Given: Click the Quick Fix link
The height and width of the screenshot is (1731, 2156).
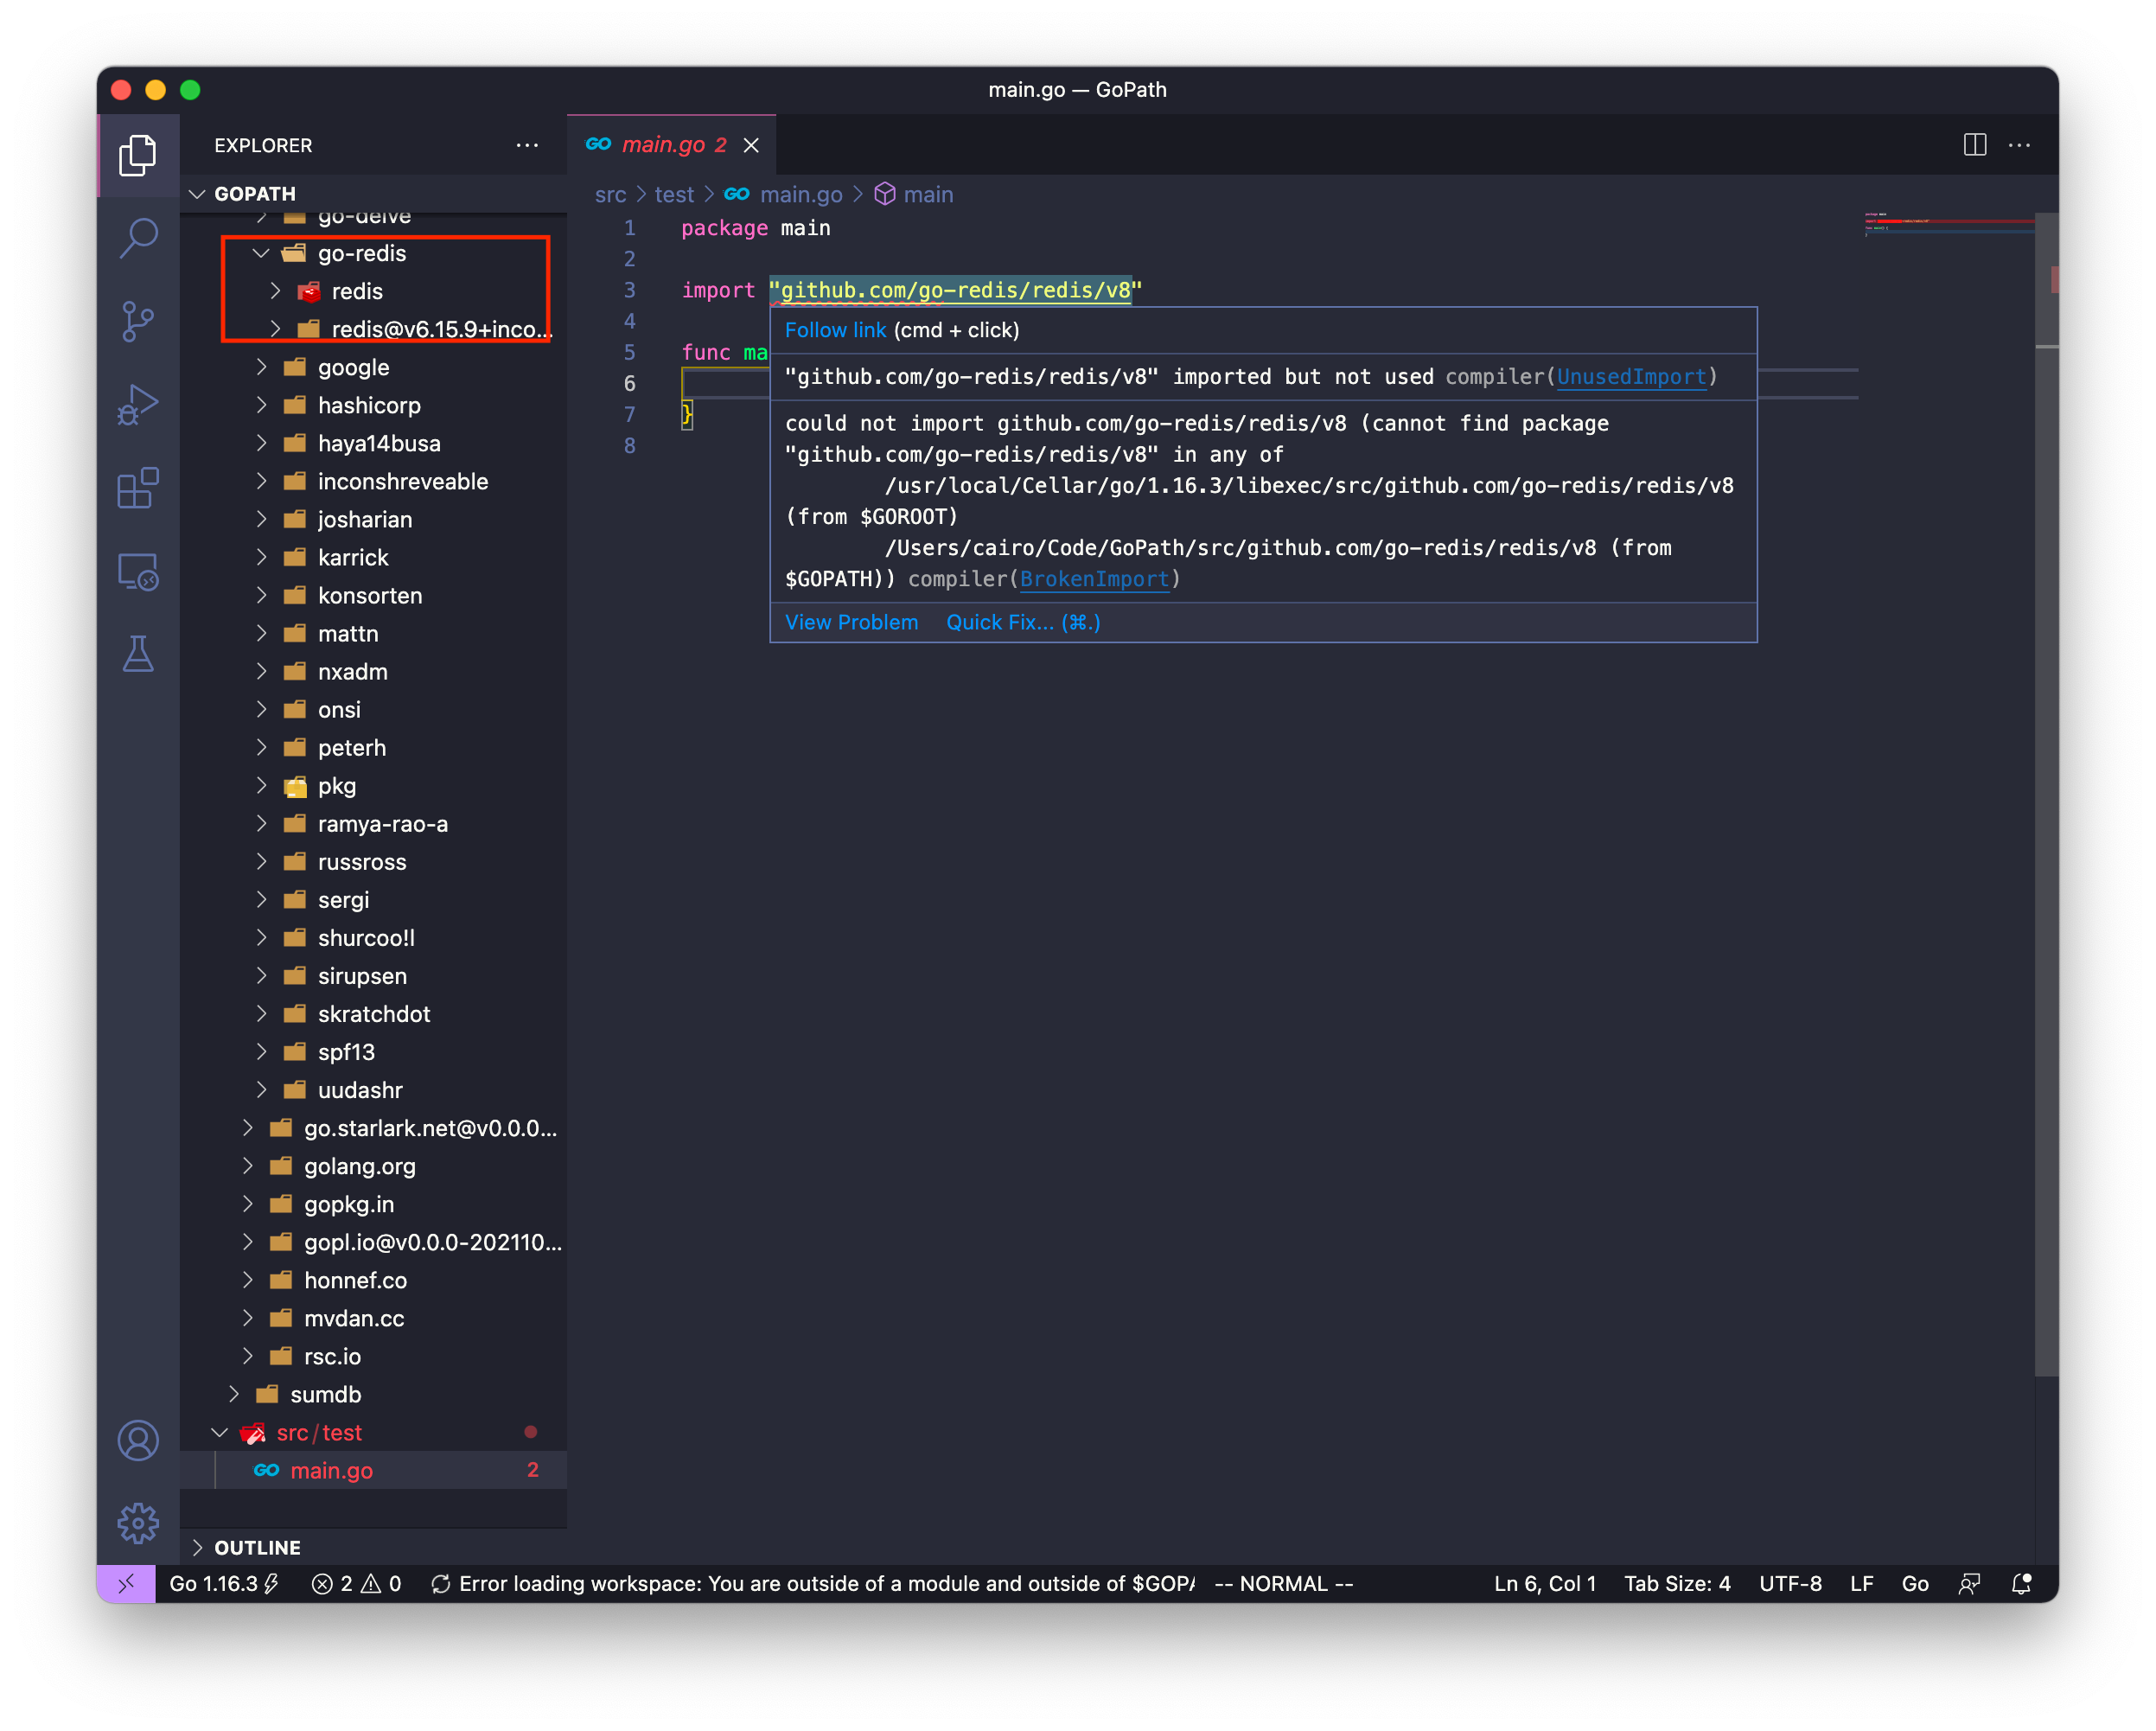Looking at the screenshot, I should (x=1022, y=622).
